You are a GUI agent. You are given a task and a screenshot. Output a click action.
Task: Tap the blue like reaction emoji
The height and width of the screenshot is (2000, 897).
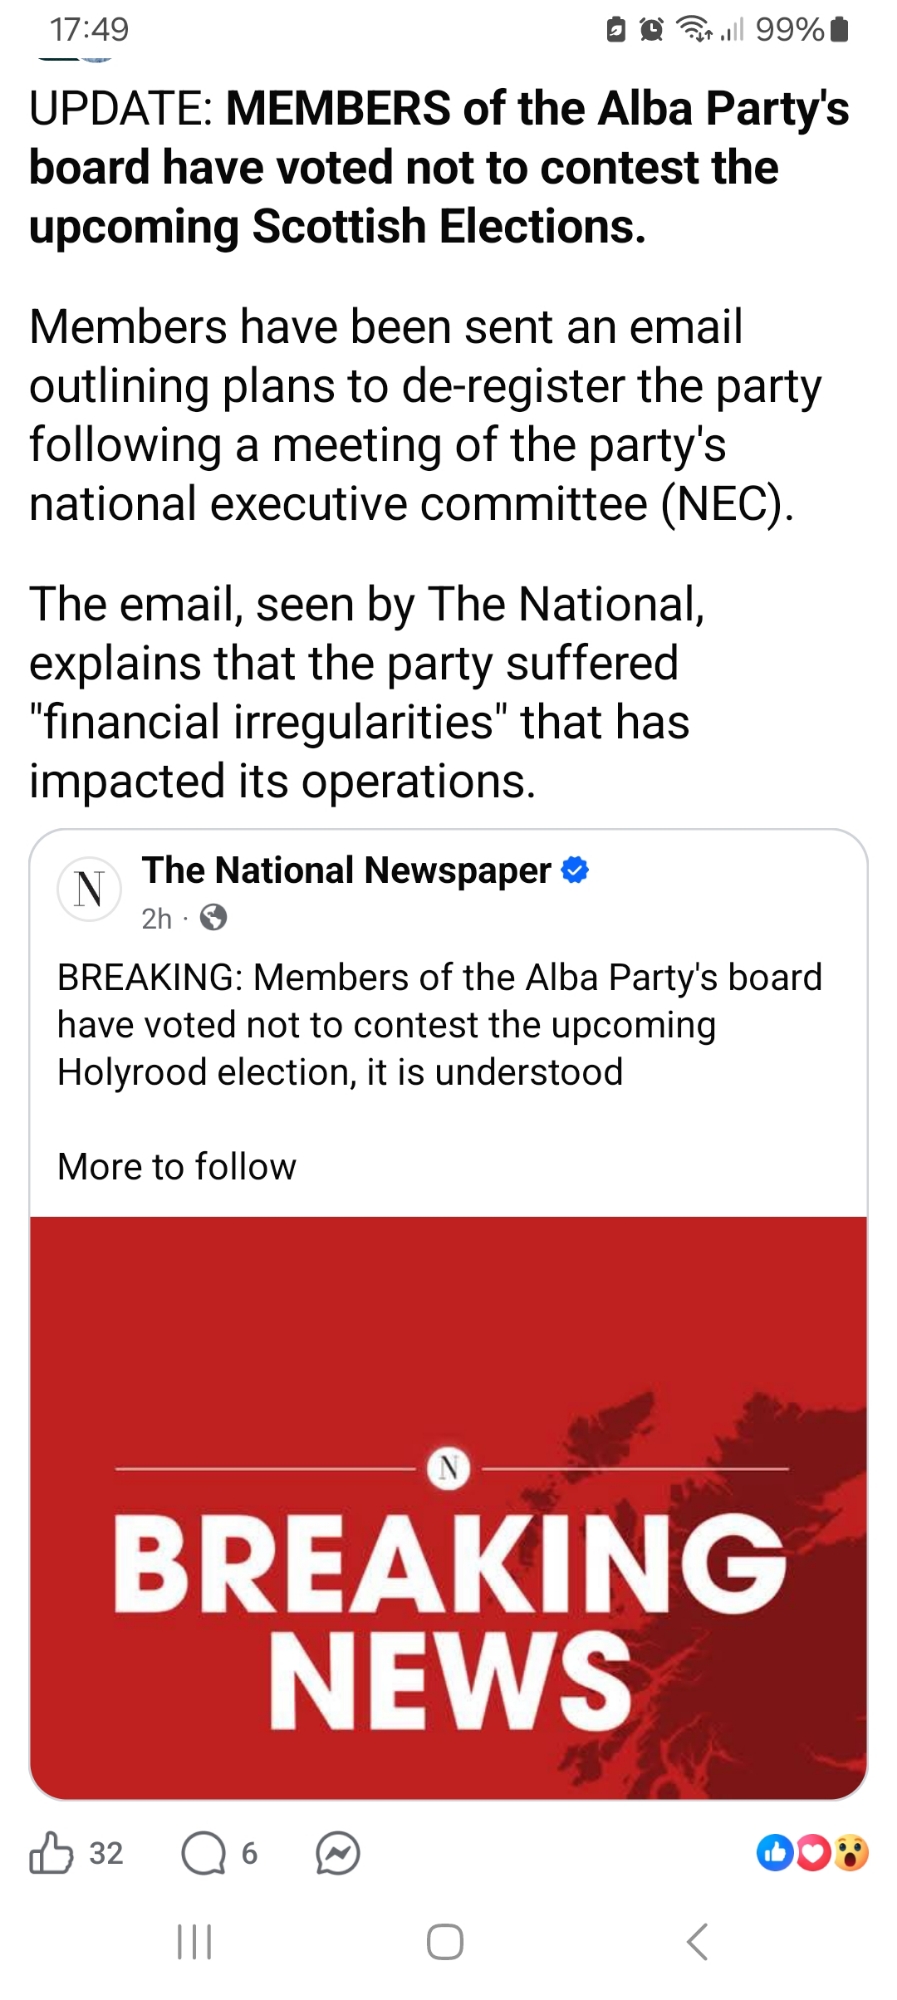point(775,1853)
